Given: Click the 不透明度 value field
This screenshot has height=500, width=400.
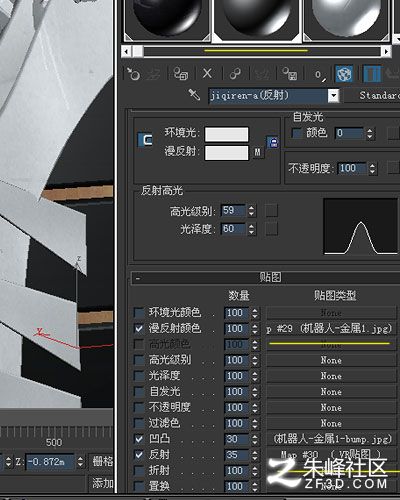Looking at the screenshot, I should [352, 168].
